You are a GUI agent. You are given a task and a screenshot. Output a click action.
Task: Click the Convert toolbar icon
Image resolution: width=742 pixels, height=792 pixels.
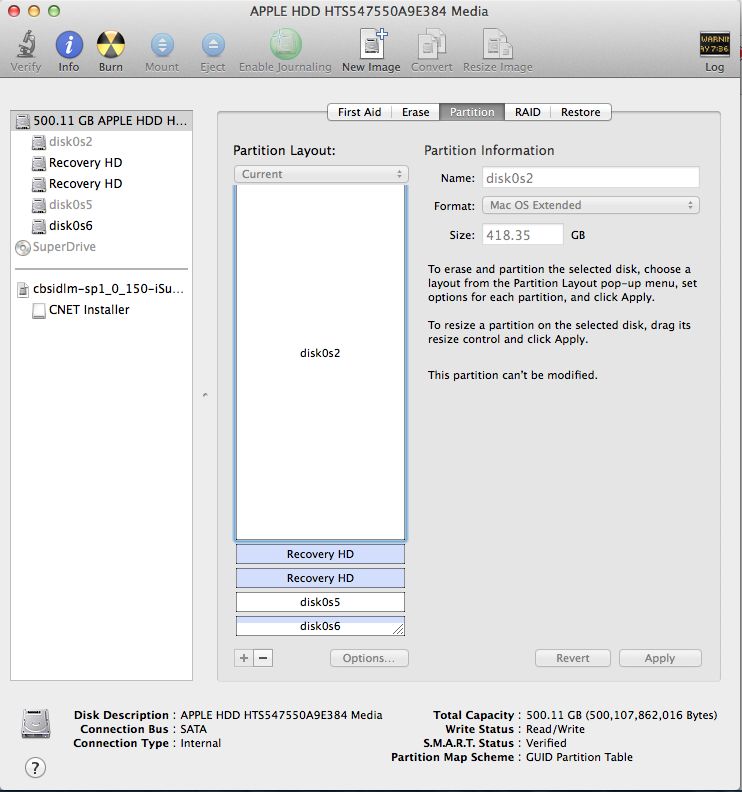point(432,44)
